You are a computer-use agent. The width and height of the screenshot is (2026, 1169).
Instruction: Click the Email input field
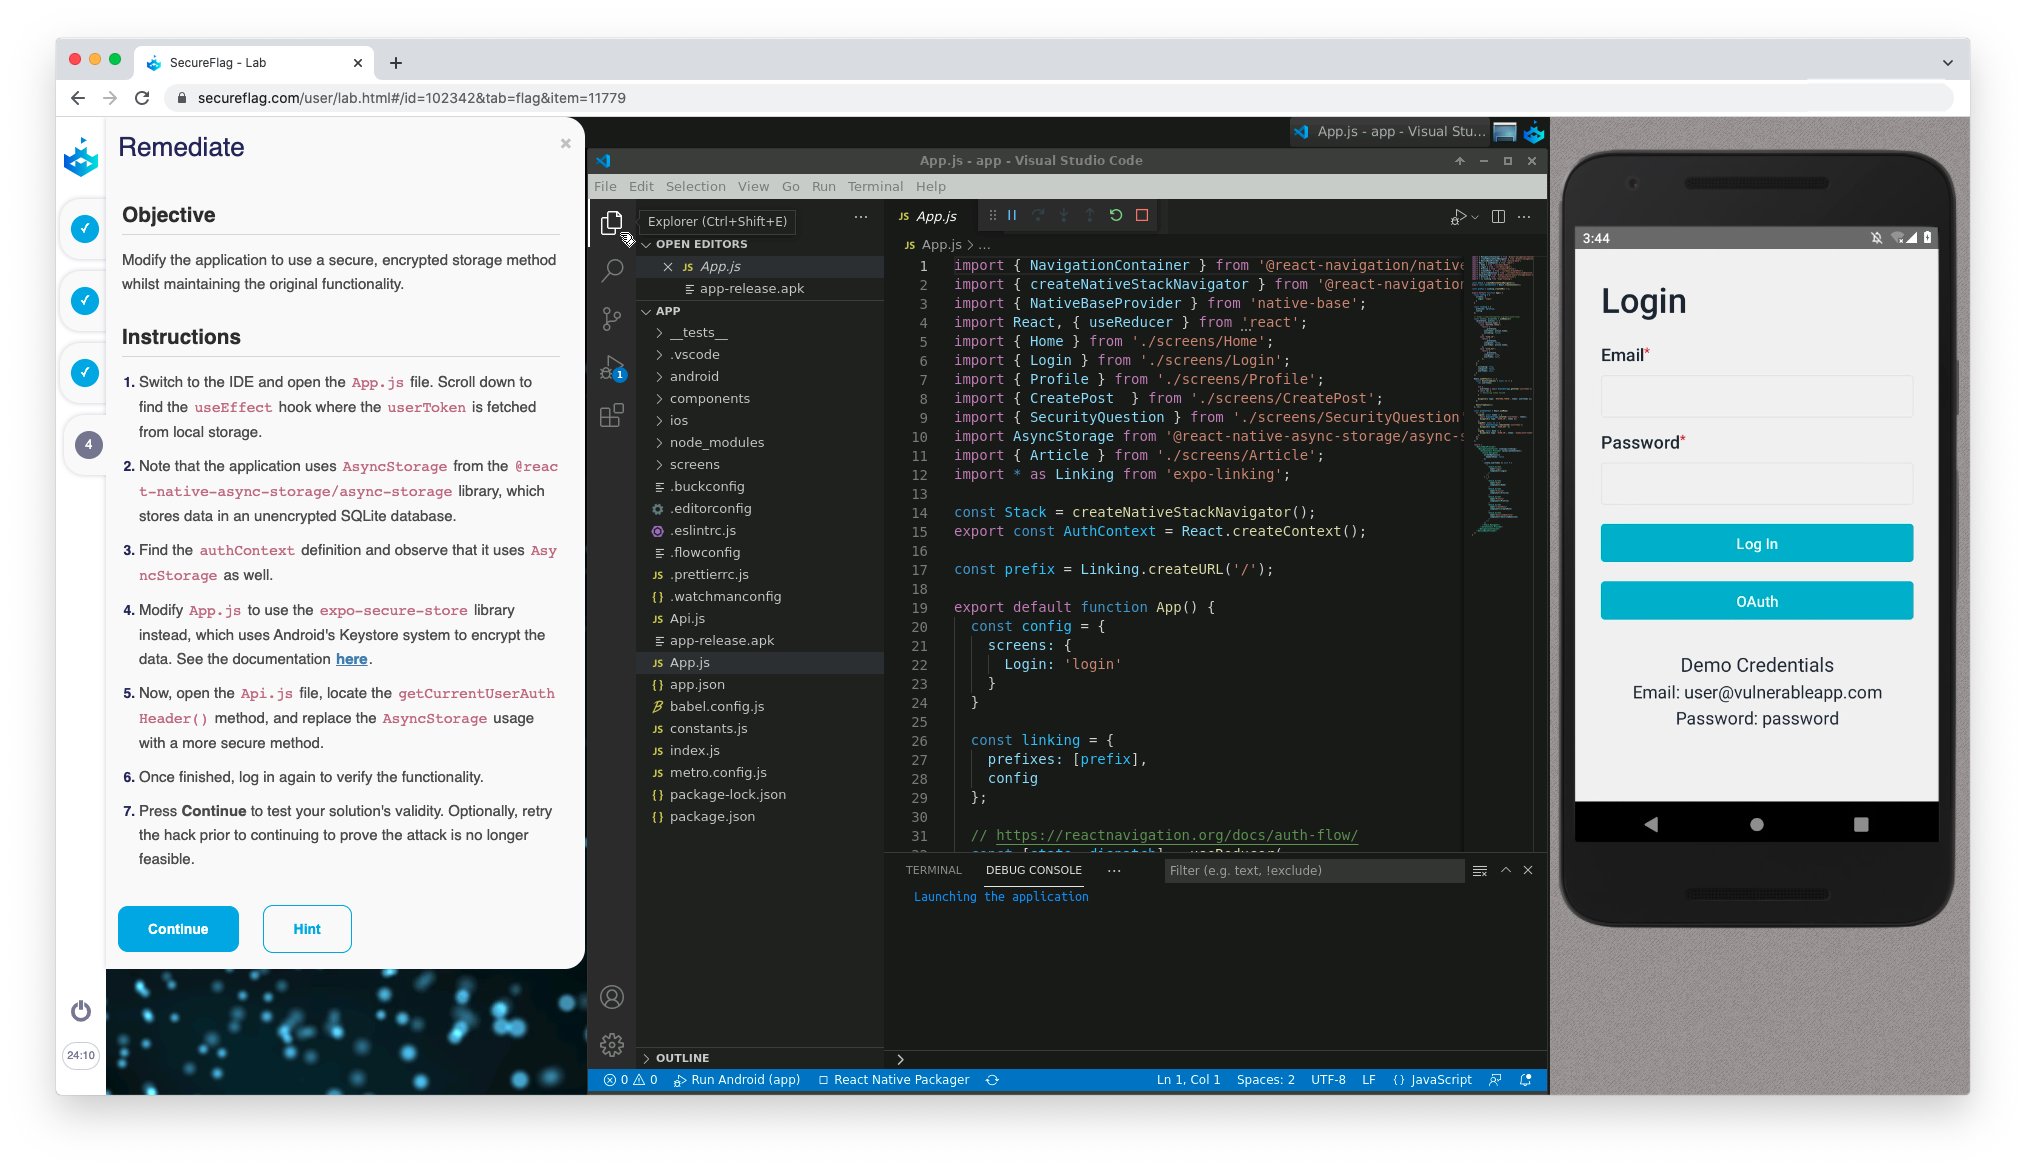[x=1756, y=396]
